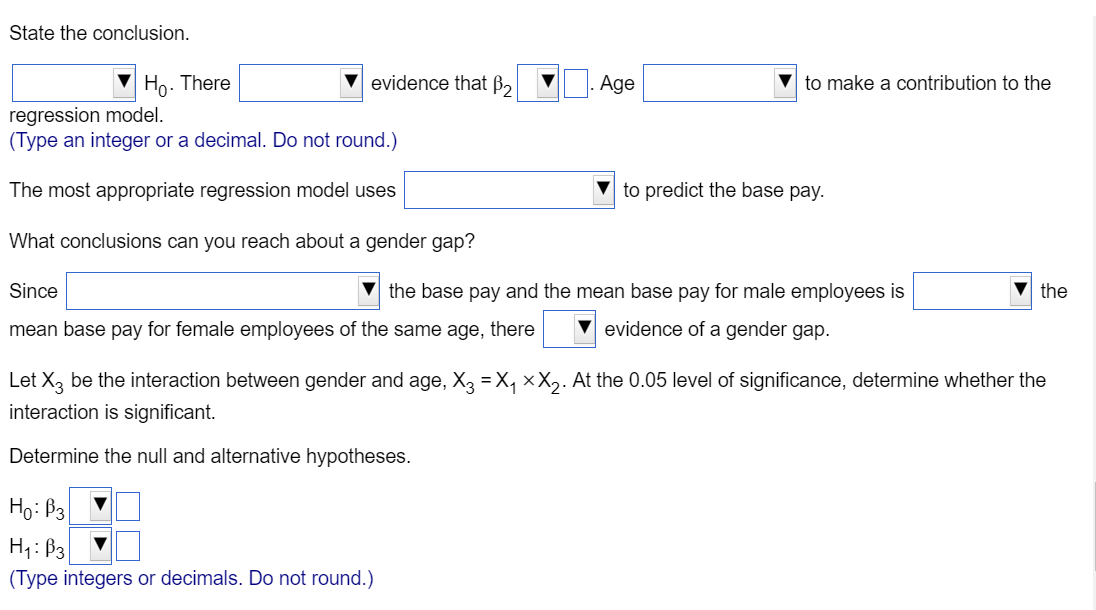The width and height of the screenshot is (1096, 610).
Task: Open the dropdown following the word Since
Action: pyautogui.click(x=220, y=290)
